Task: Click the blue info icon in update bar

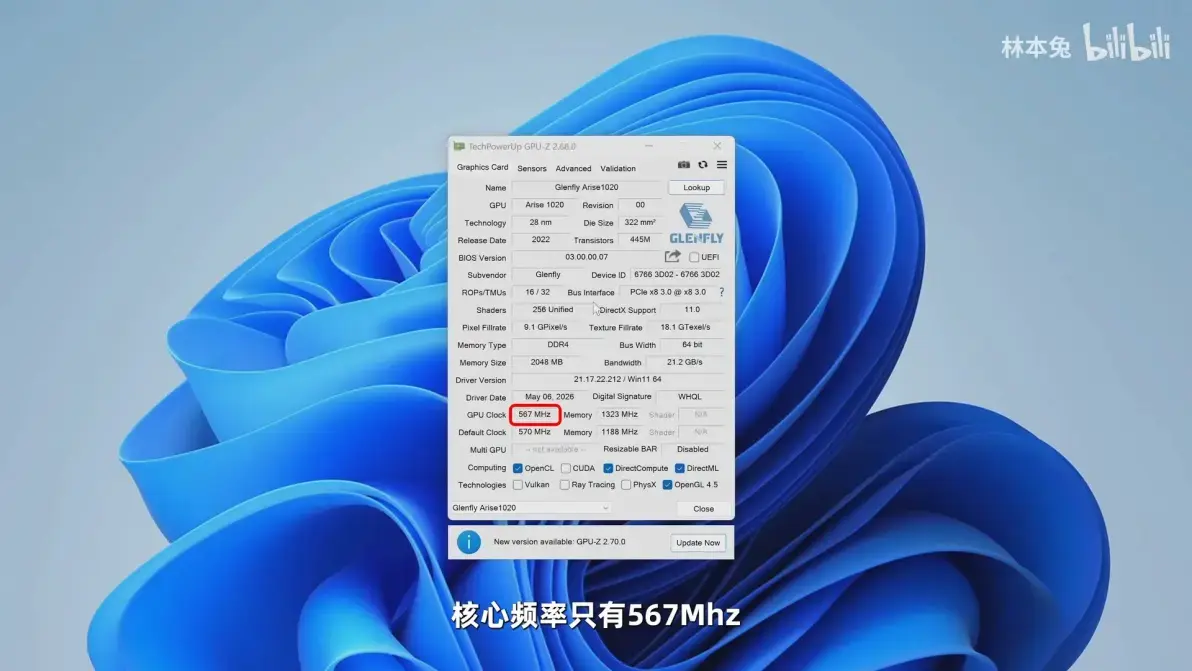Action: (x=468, y=542)
